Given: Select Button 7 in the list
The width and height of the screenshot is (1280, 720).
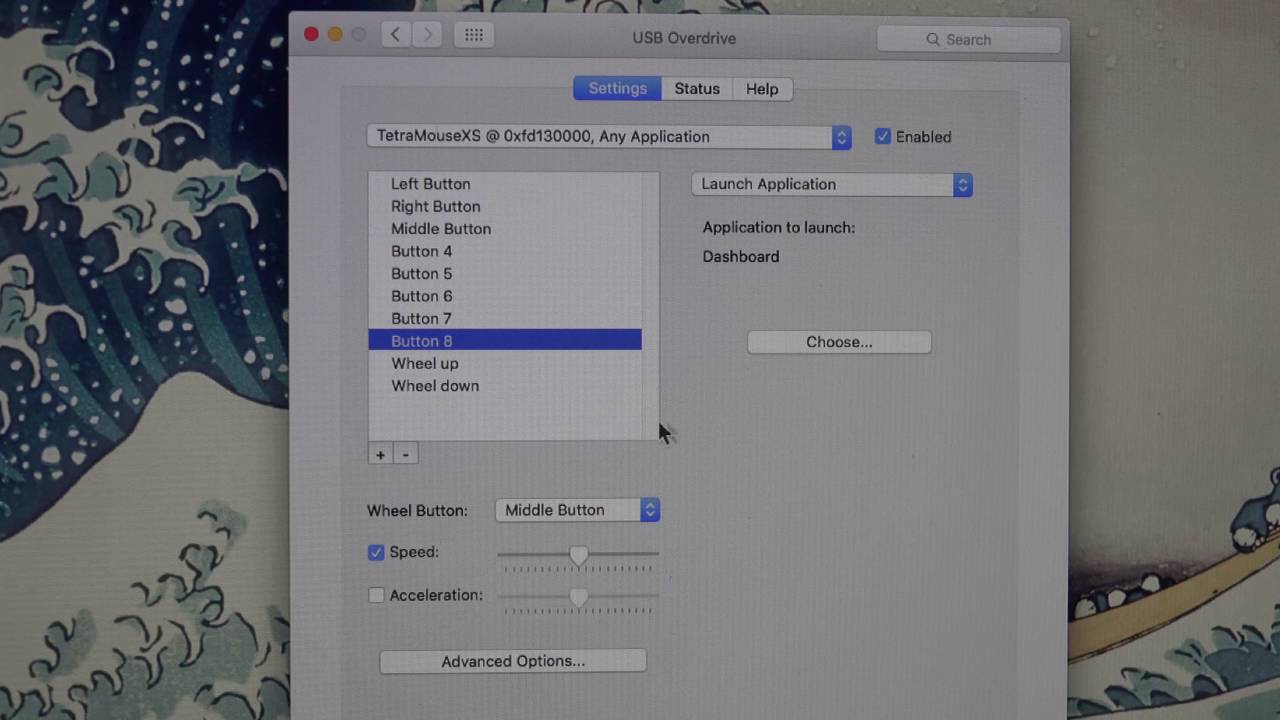Looking at the screenshot, I should point(505,319).
